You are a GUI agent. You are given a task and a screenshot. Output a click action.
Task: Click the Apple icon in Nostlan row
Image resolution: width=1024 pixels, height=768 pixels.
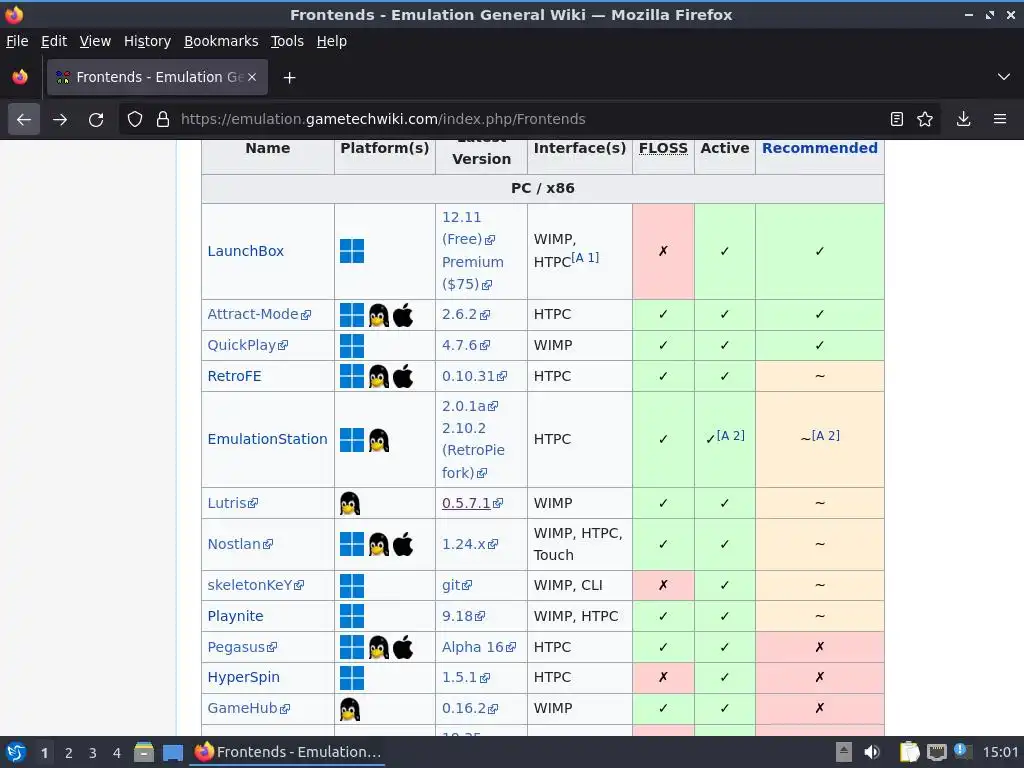tap(403, 544)
